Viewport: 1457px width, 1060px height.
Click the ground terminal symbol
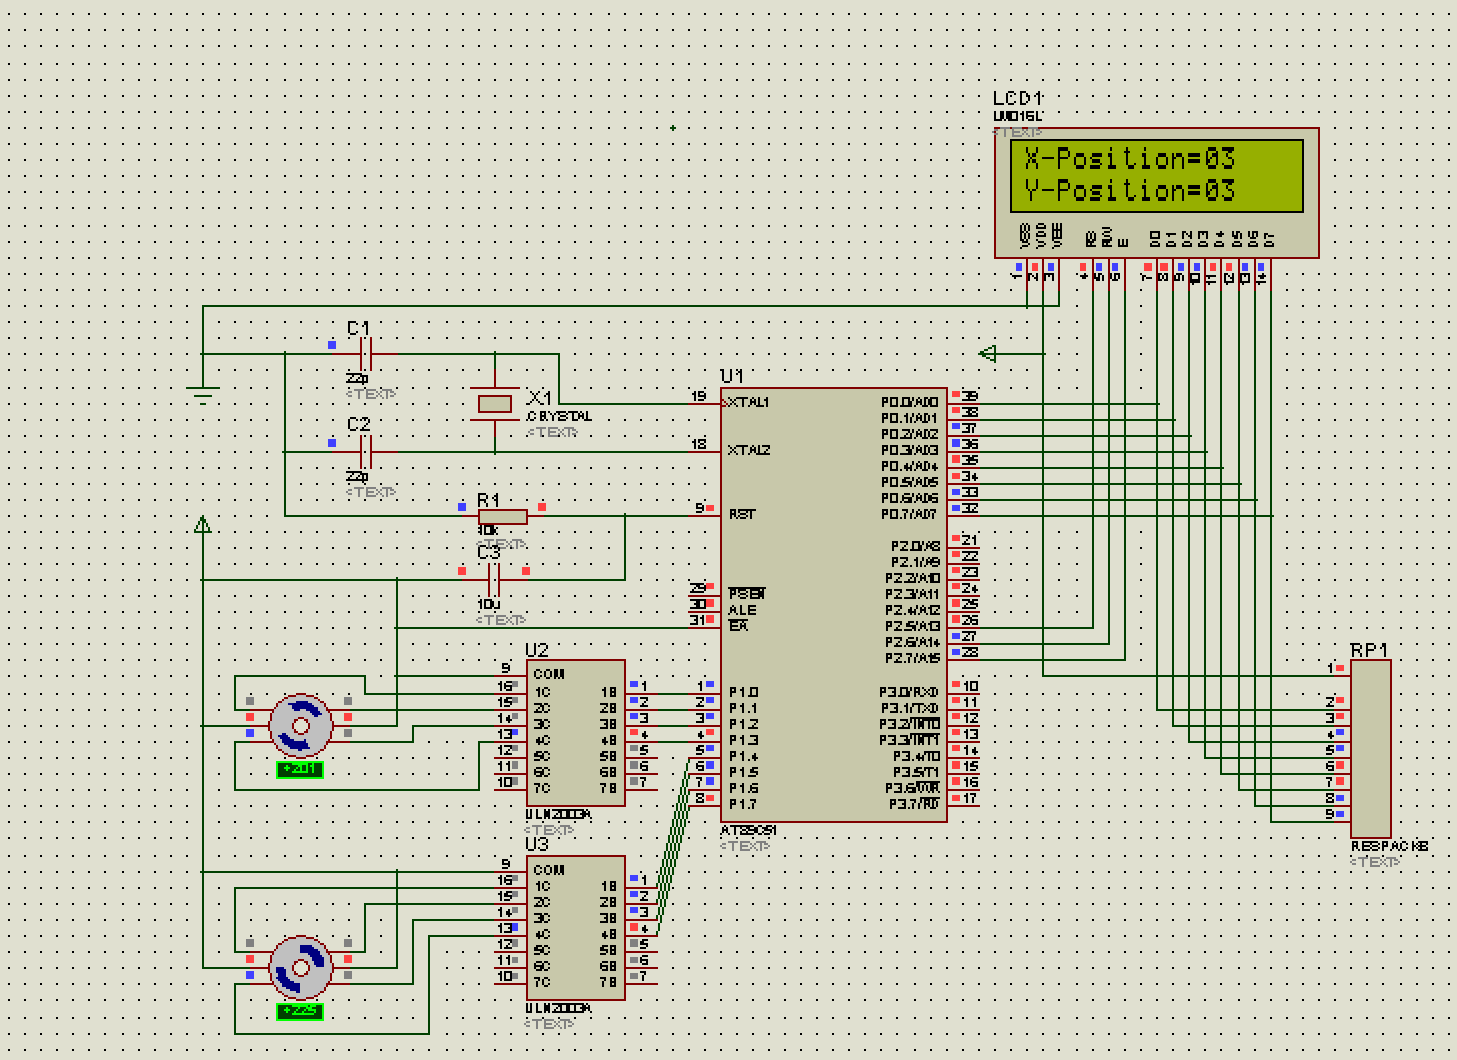click(x=203, y=395)
